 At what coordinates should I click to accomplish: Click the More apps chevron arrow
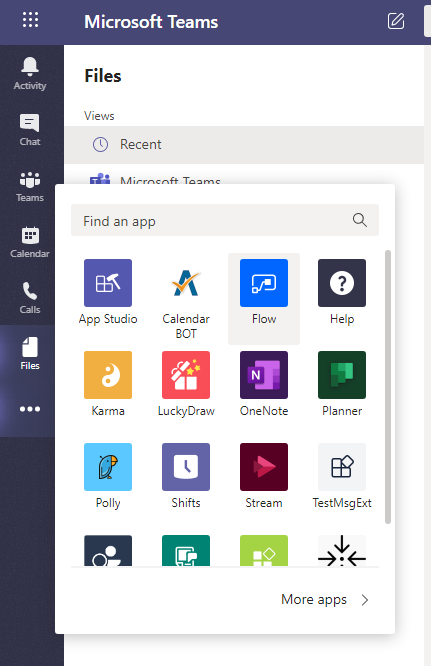[x=365, y=600]
